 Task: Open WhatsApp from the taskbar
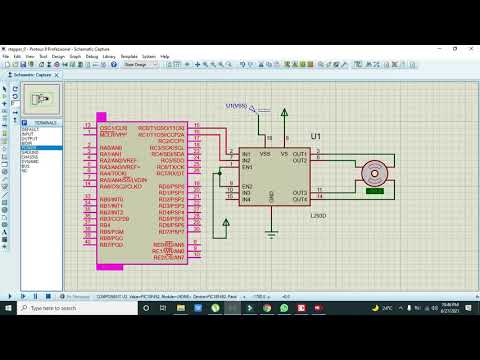click(284, 308)
